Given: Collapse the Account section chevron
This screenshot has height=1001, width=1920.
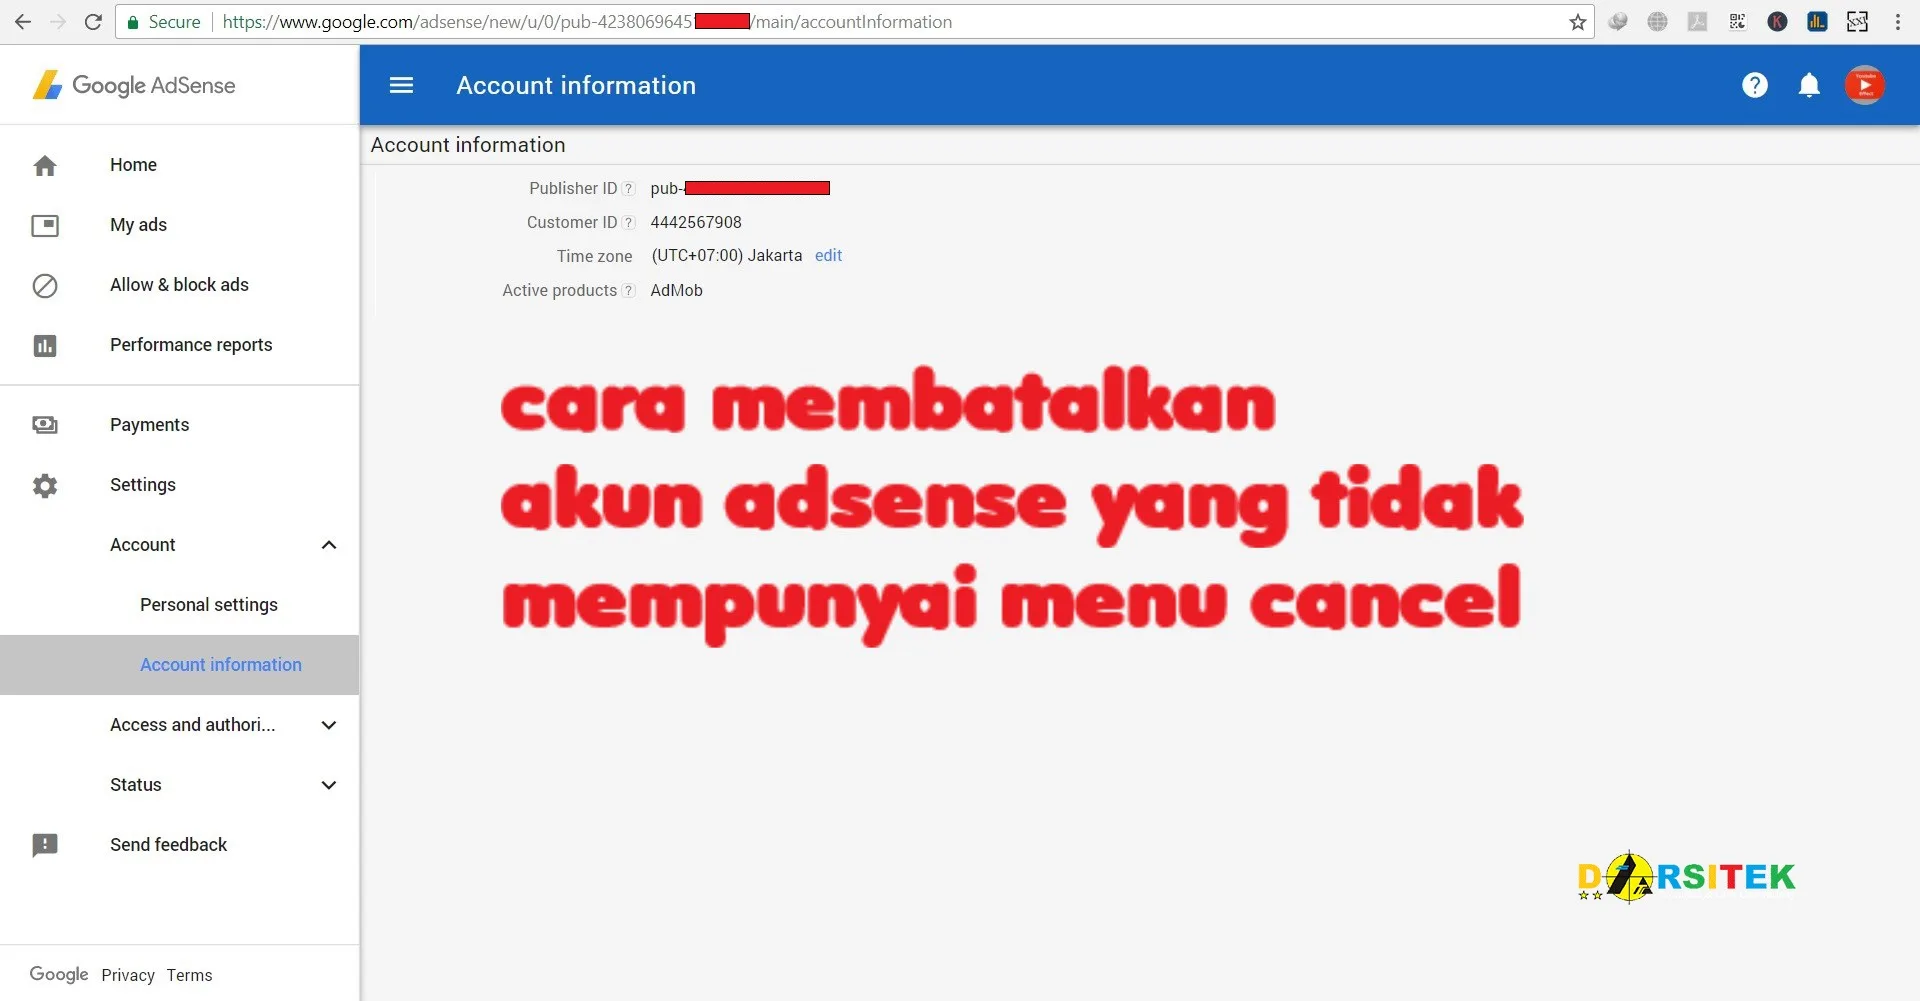Looking at the screenshot, I should point(328,545).
